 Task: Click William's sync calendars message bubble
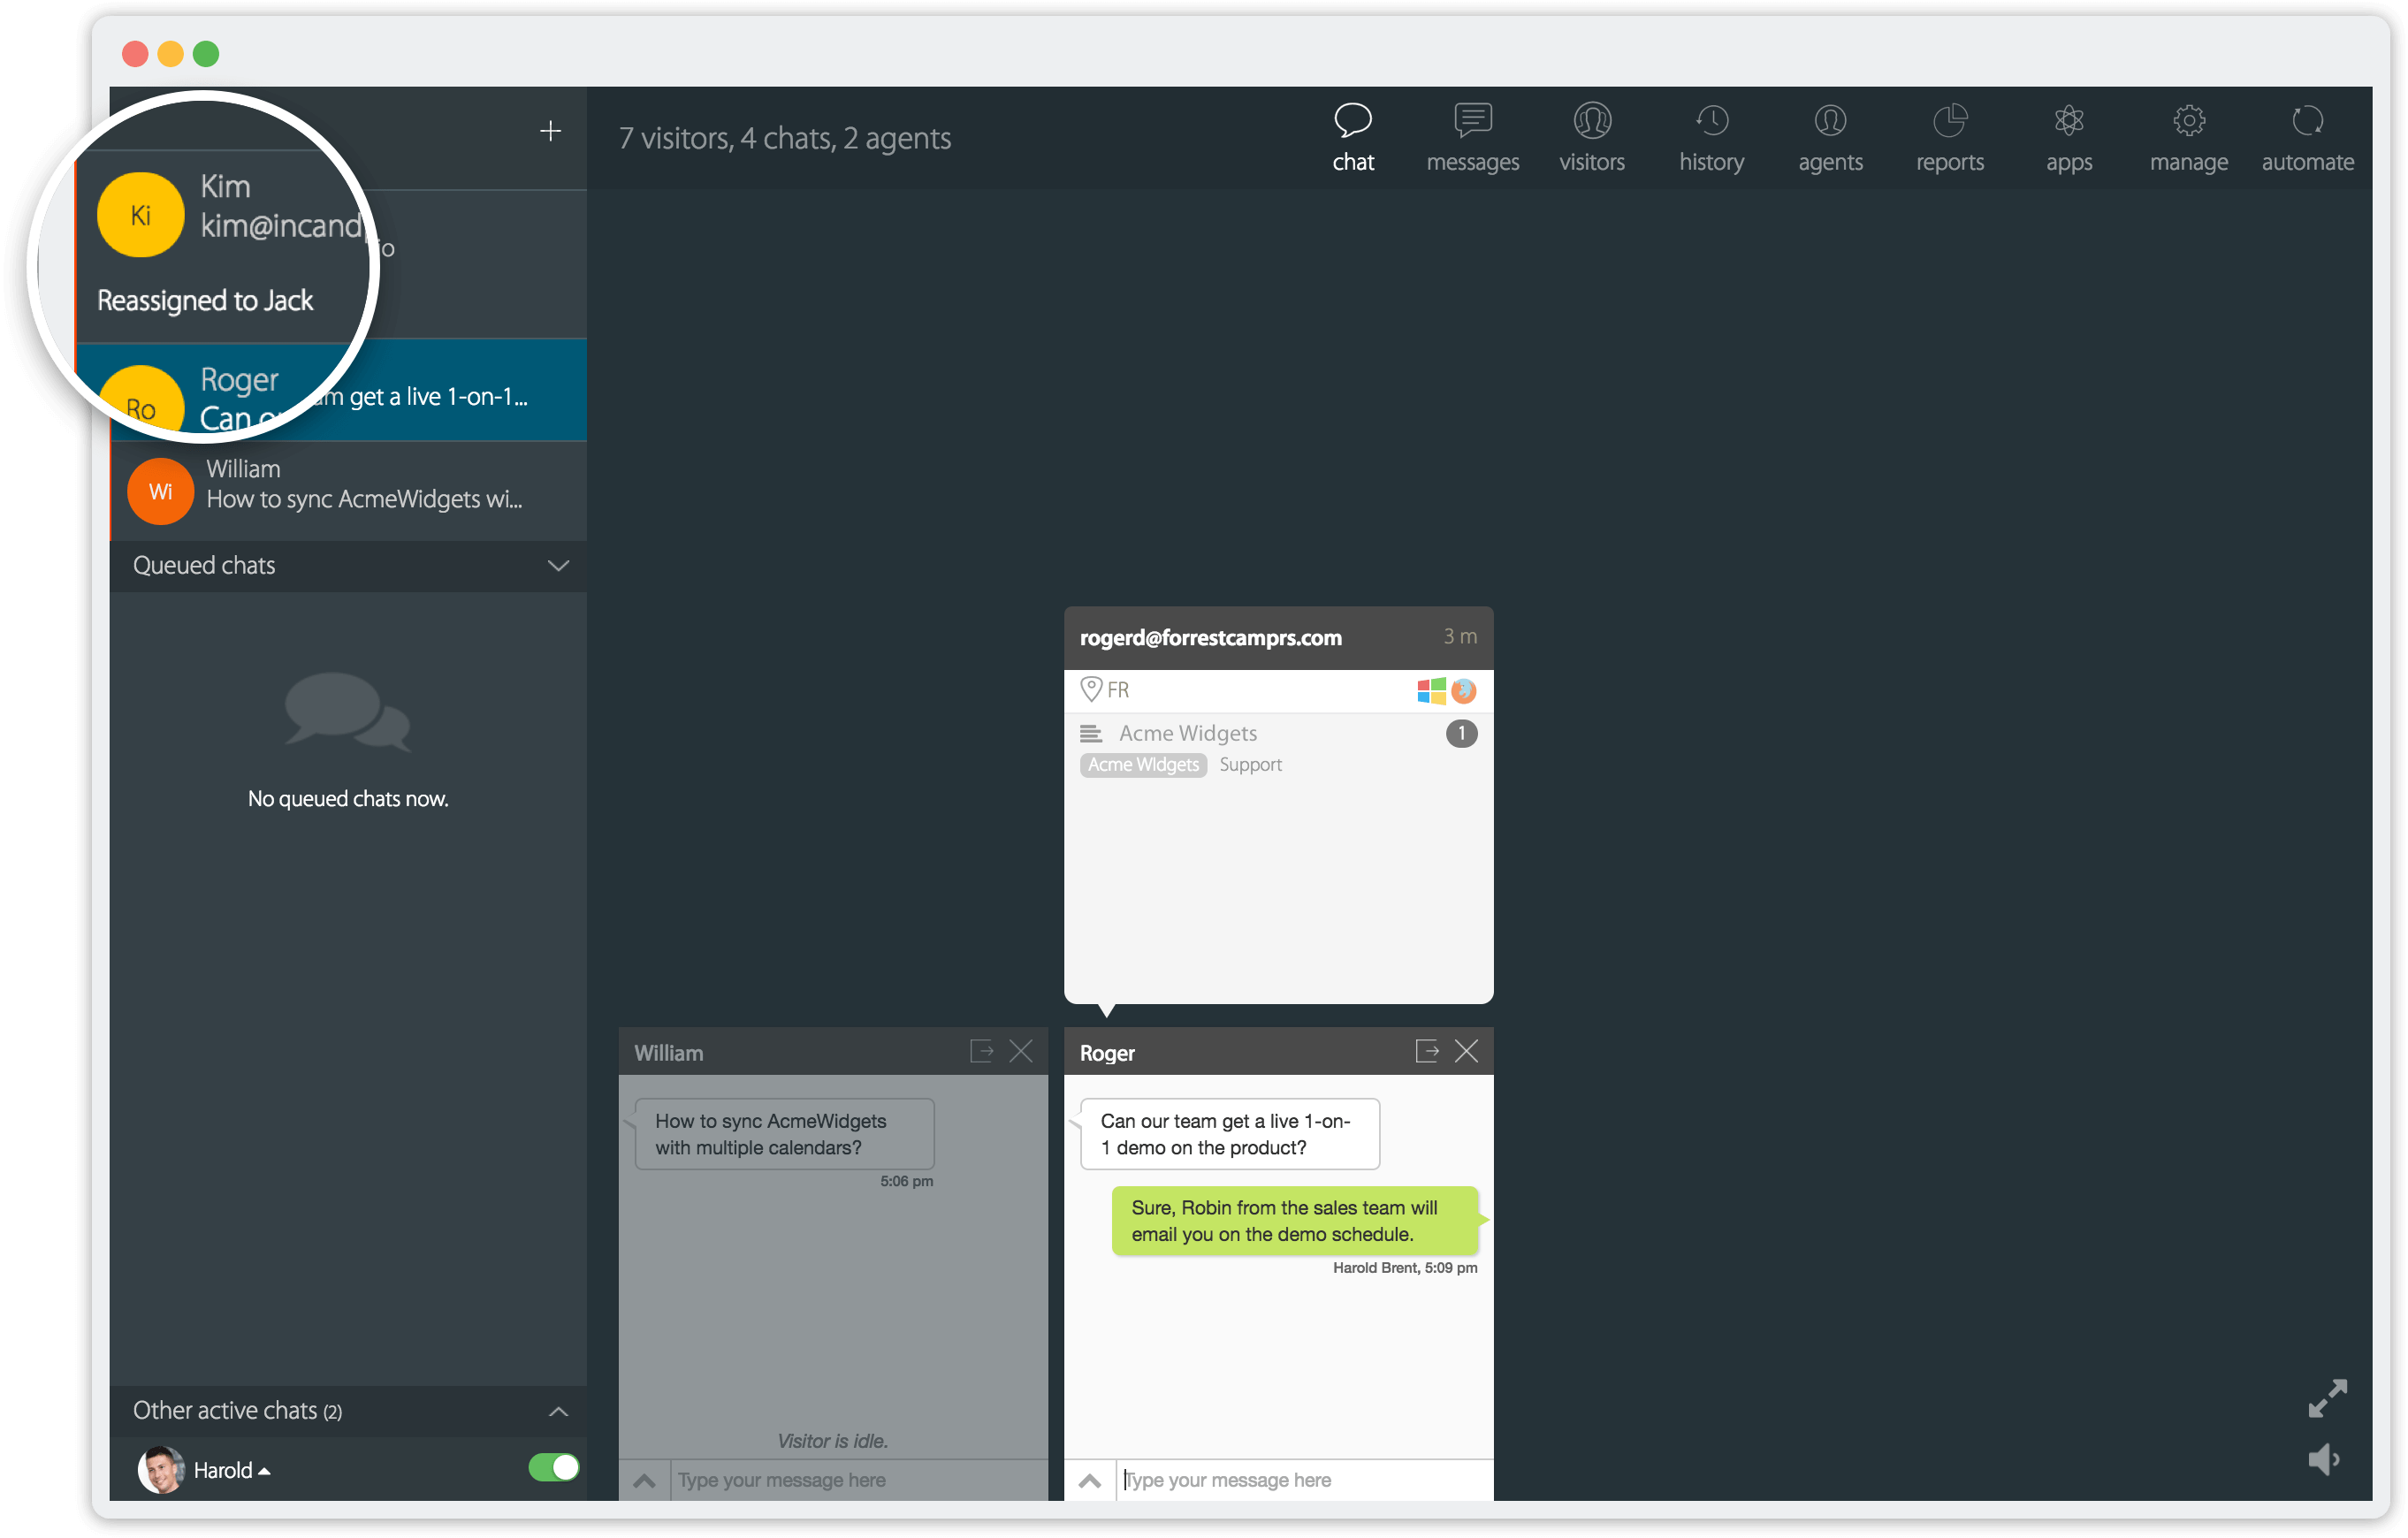pyautogui.click(x=784, y=1134)
